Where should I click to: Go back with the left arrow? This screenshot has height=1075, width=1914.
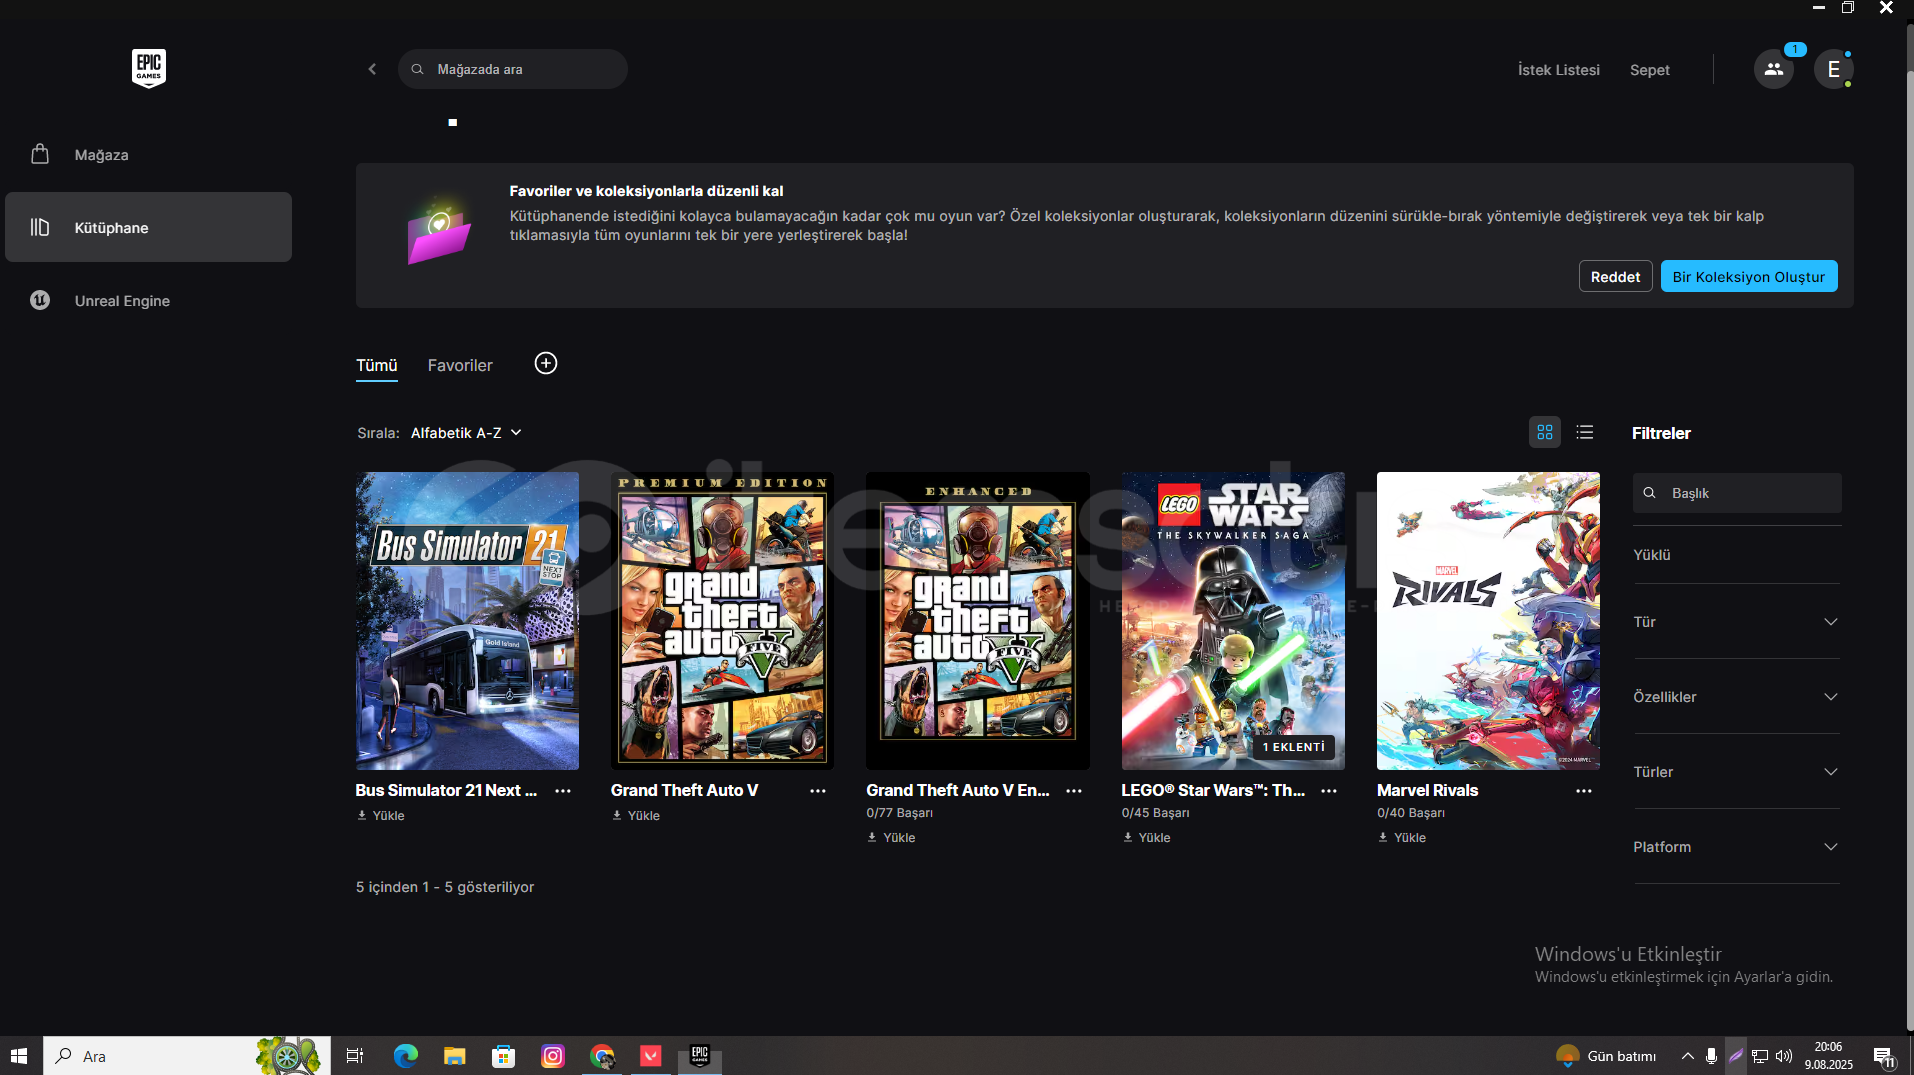(x=372, y=69)
